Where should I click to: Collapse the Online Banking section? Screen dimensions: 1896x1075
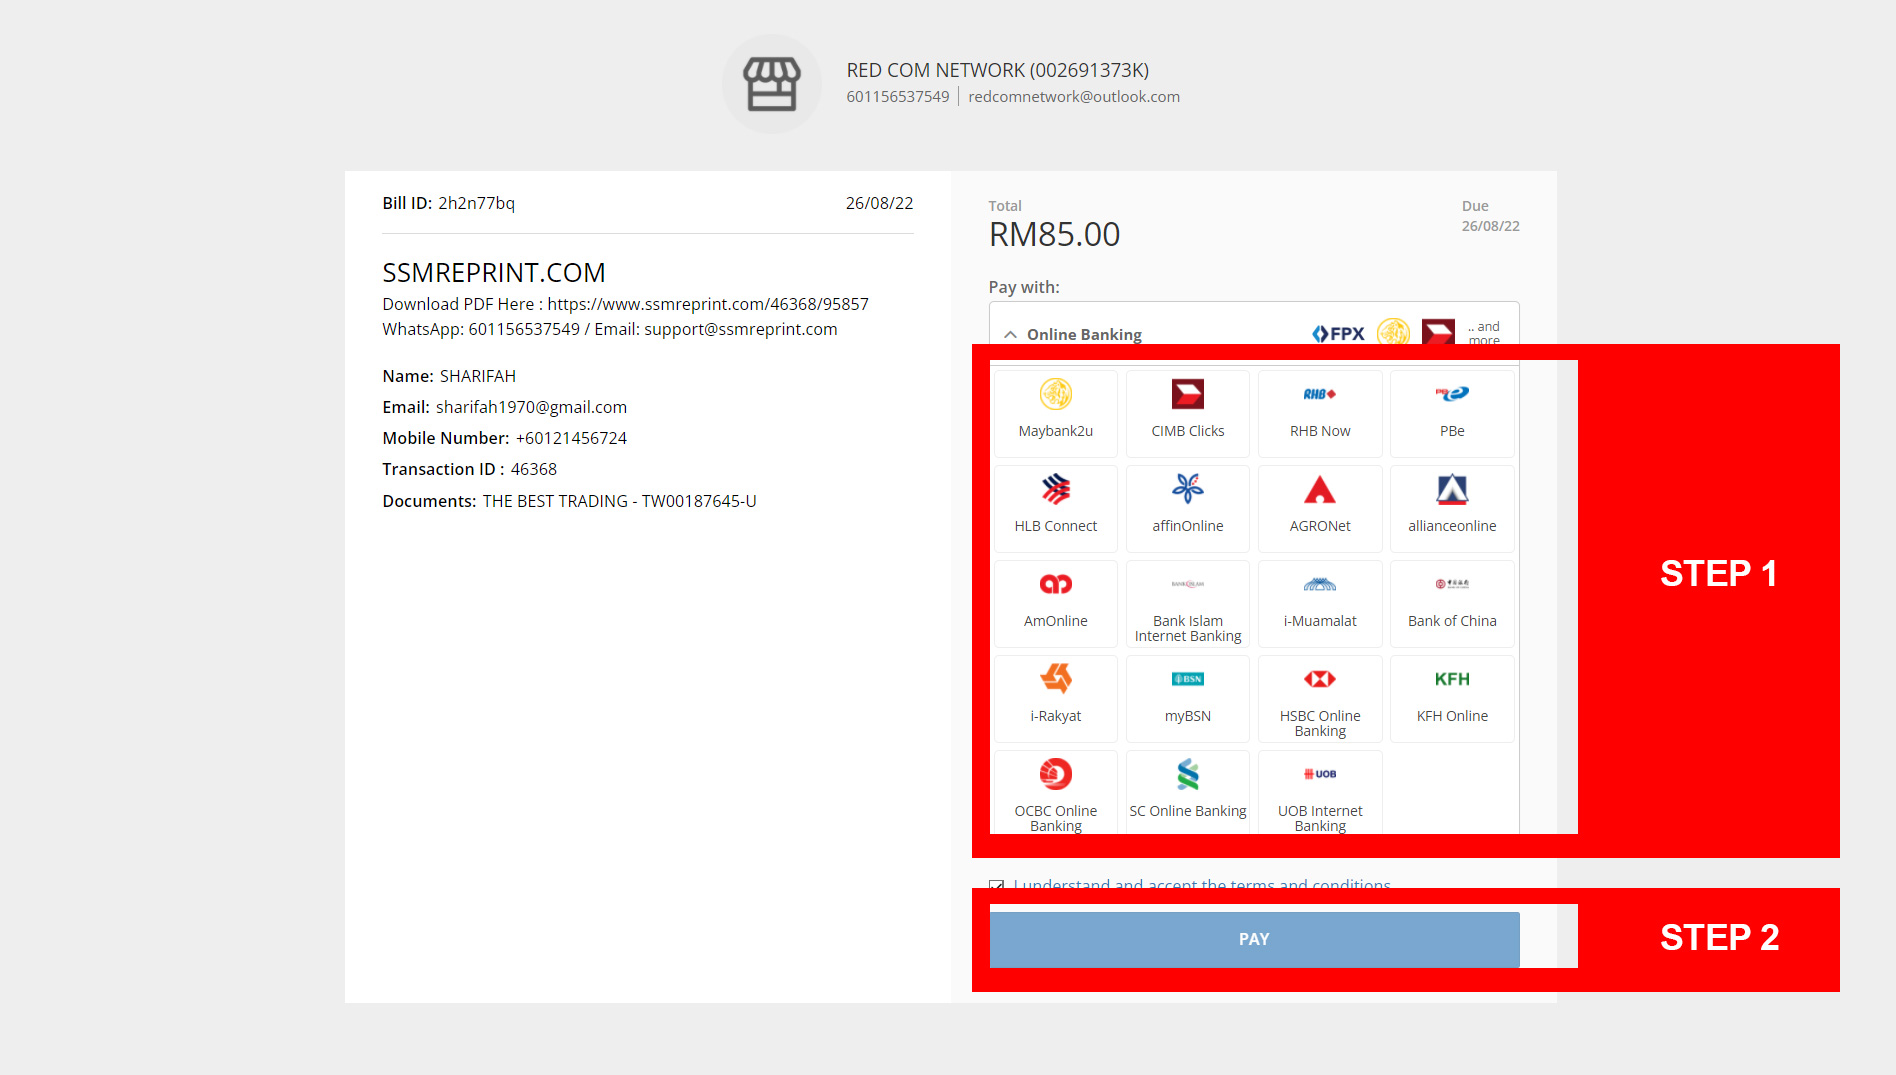point(1011,334)
